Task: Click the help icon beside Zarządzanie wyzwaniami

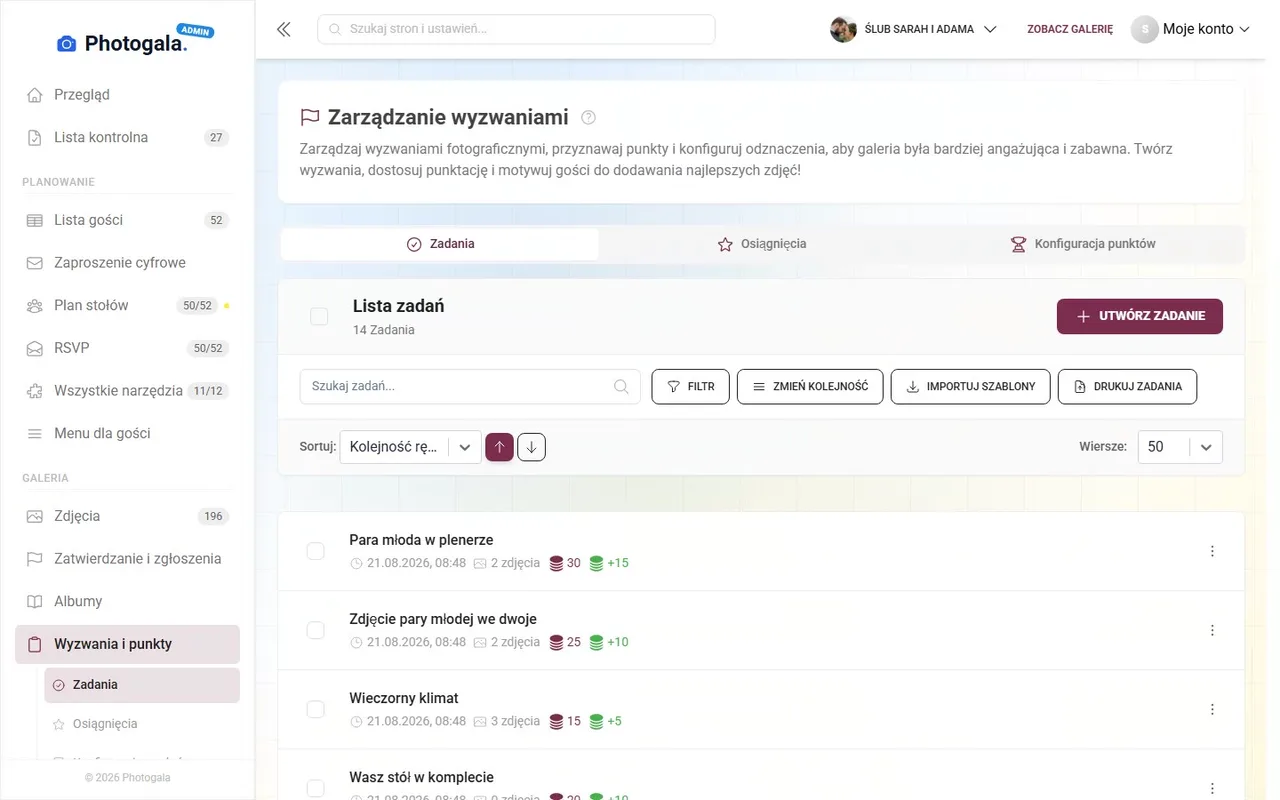Action: coord(588,117)
